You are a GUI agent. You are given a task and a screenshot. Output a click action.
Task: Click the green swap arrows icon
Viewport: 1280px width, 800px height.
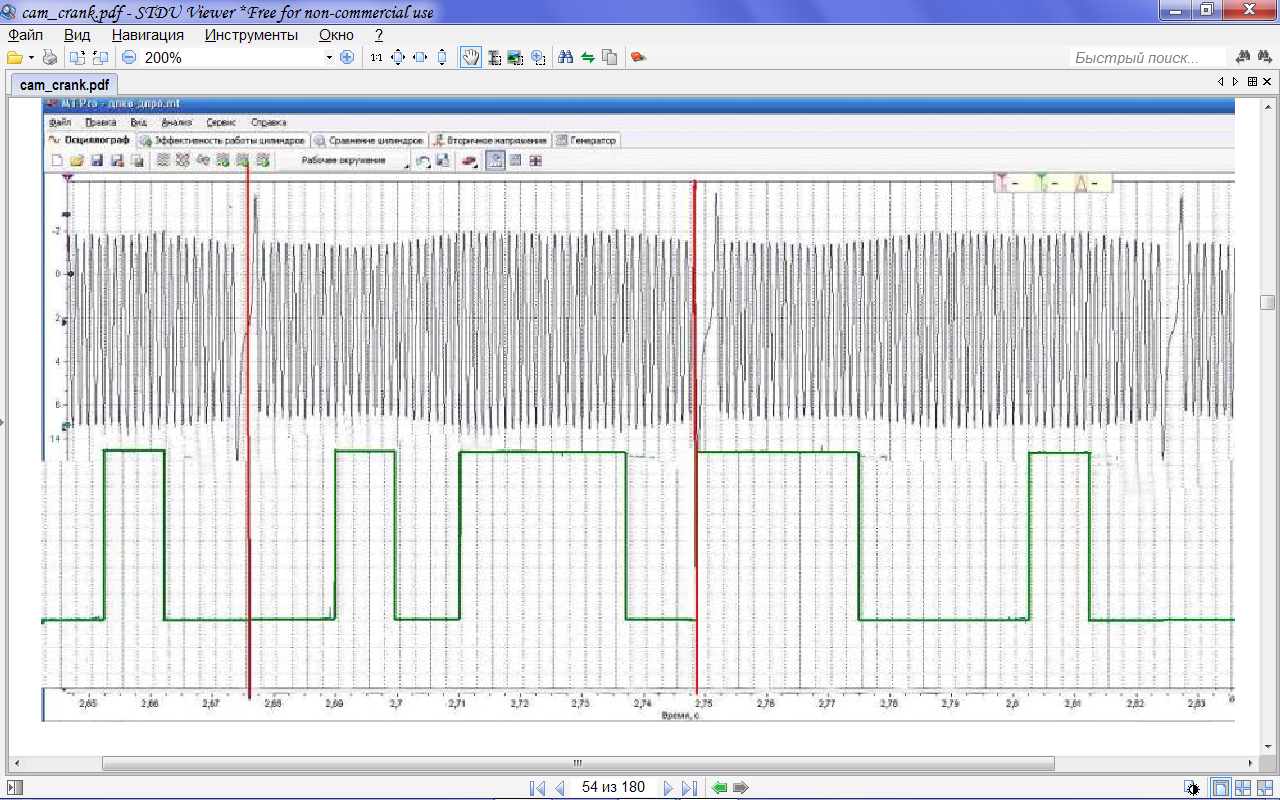pos(588,57)
